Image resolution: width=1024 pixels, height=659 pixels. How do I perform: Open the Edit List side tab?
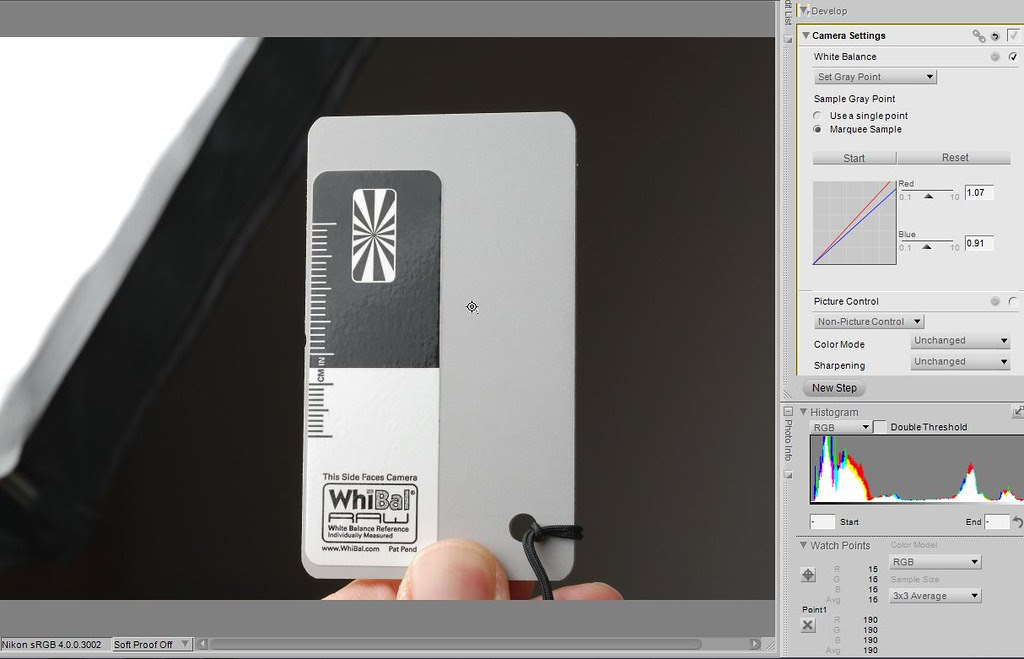click(x=788, y=13)
